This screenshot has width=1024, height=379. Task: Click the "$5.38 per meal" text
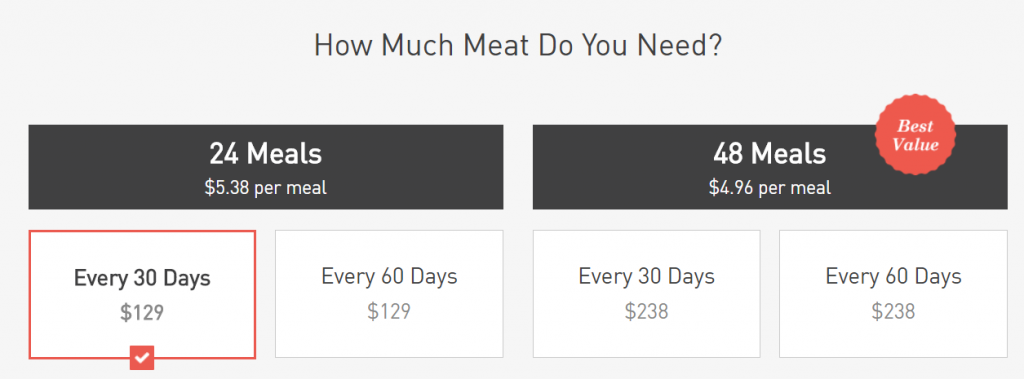pos(265,188)
